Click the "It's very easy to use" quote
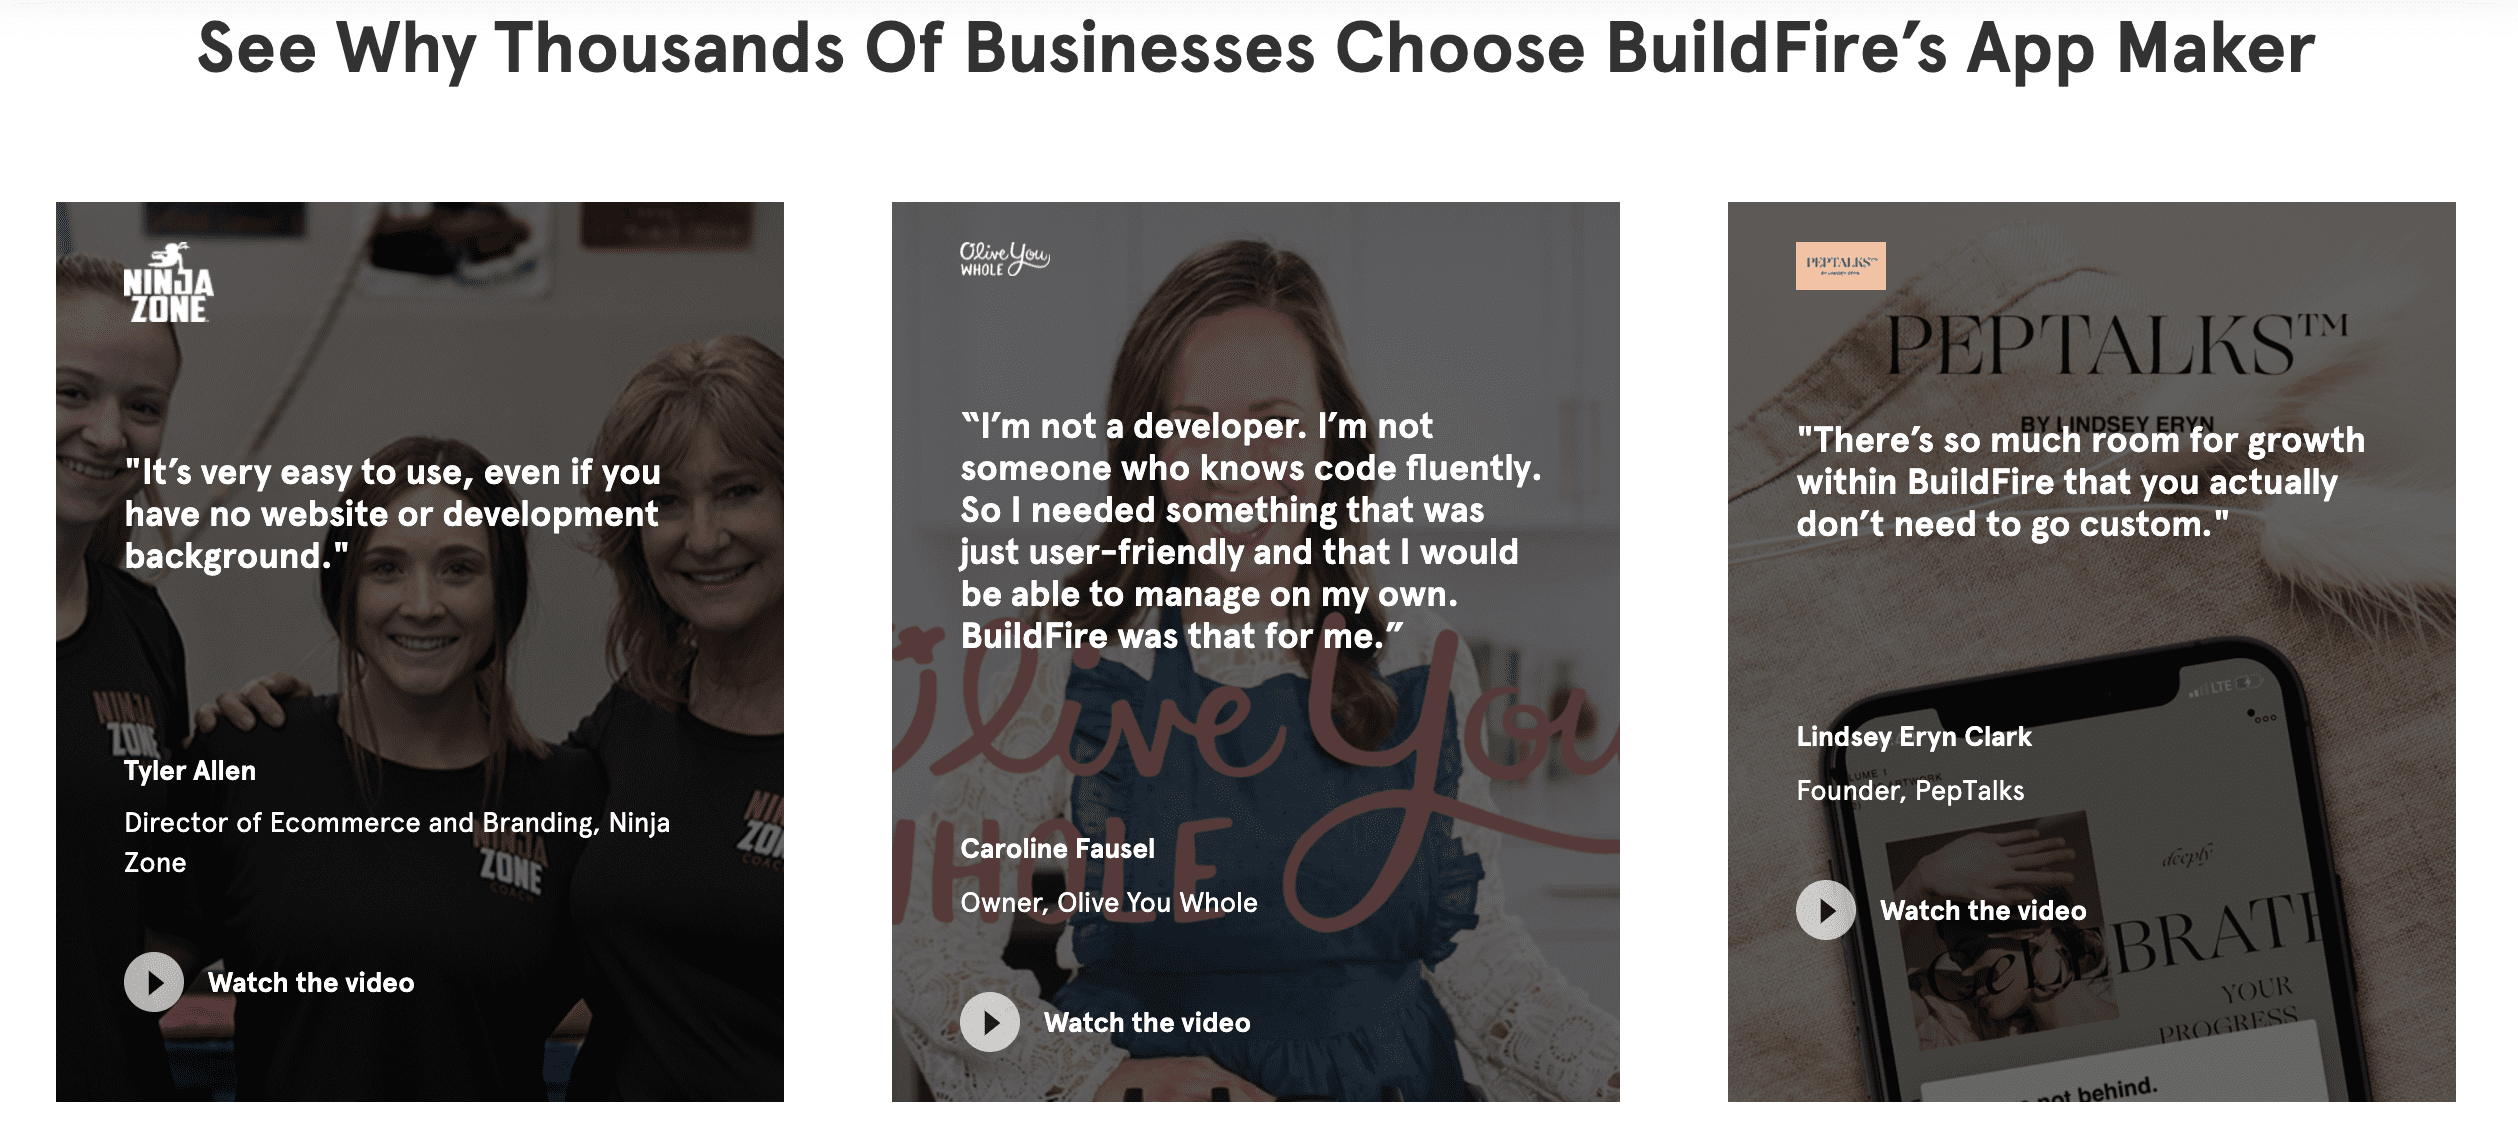 (392, 514)
